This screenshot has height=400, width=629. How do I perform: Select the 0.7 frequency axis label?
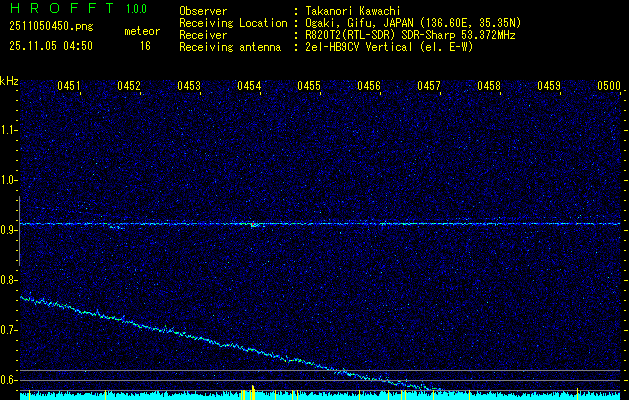(9, 330)
